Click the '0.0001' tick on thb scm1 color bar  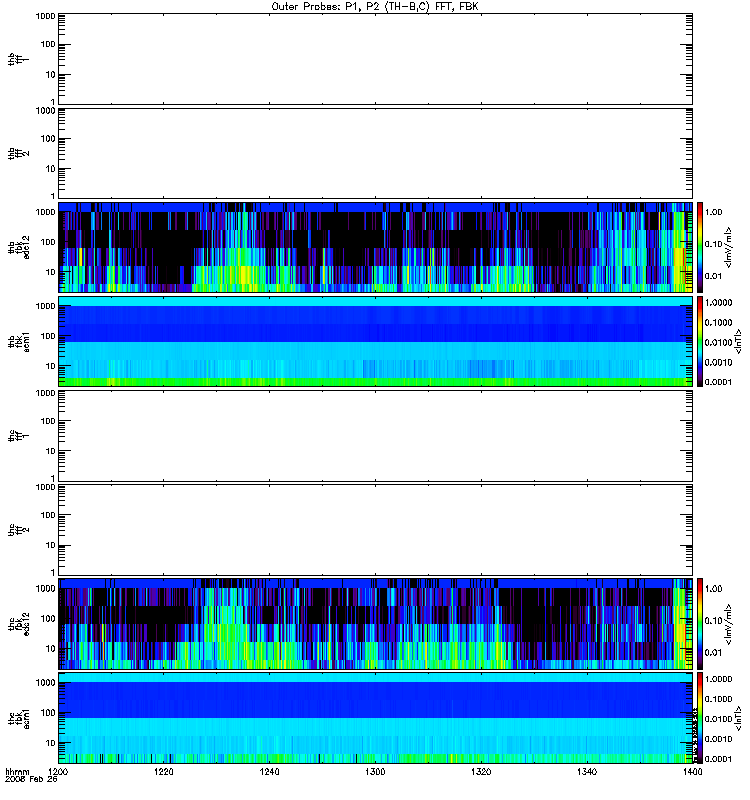point(718,382)
